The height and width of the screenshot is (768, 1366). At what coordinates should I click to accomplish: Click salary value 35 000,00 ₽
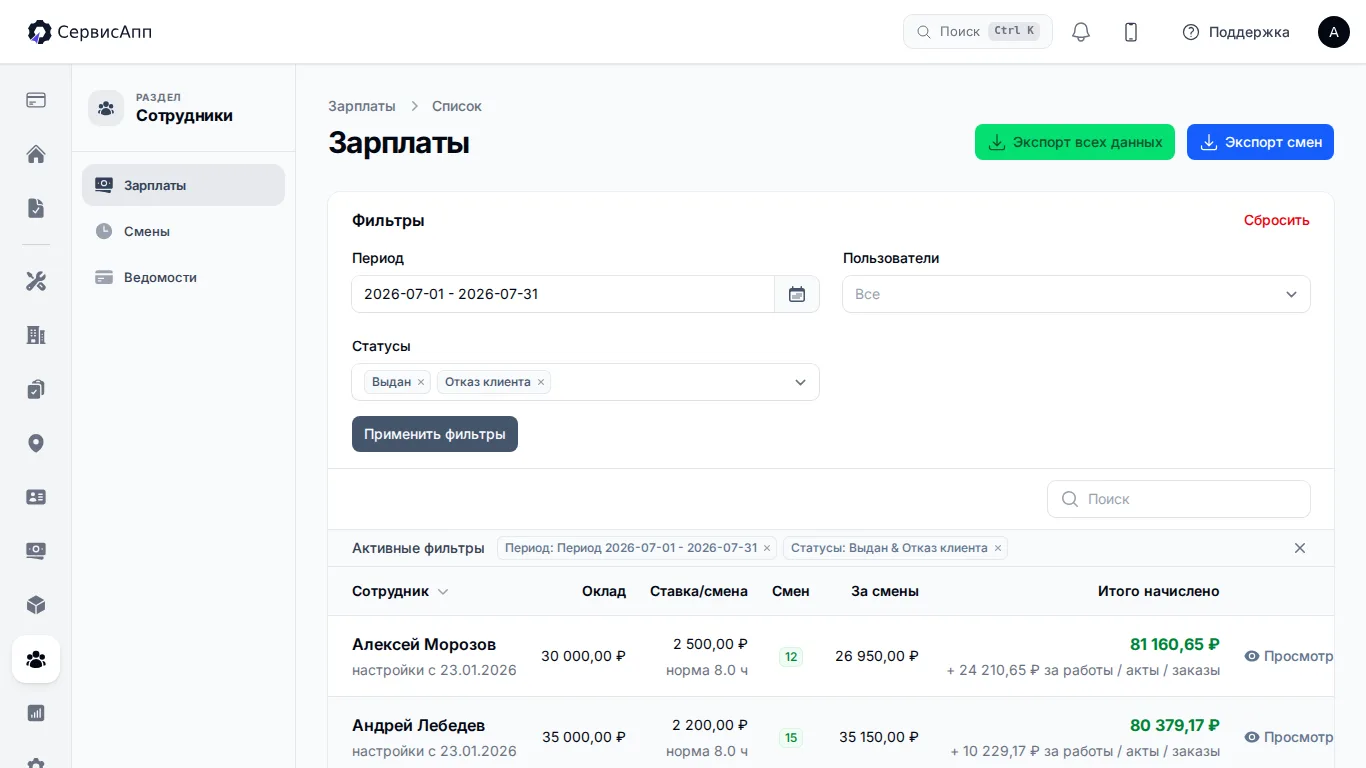[x=584, y=737]
